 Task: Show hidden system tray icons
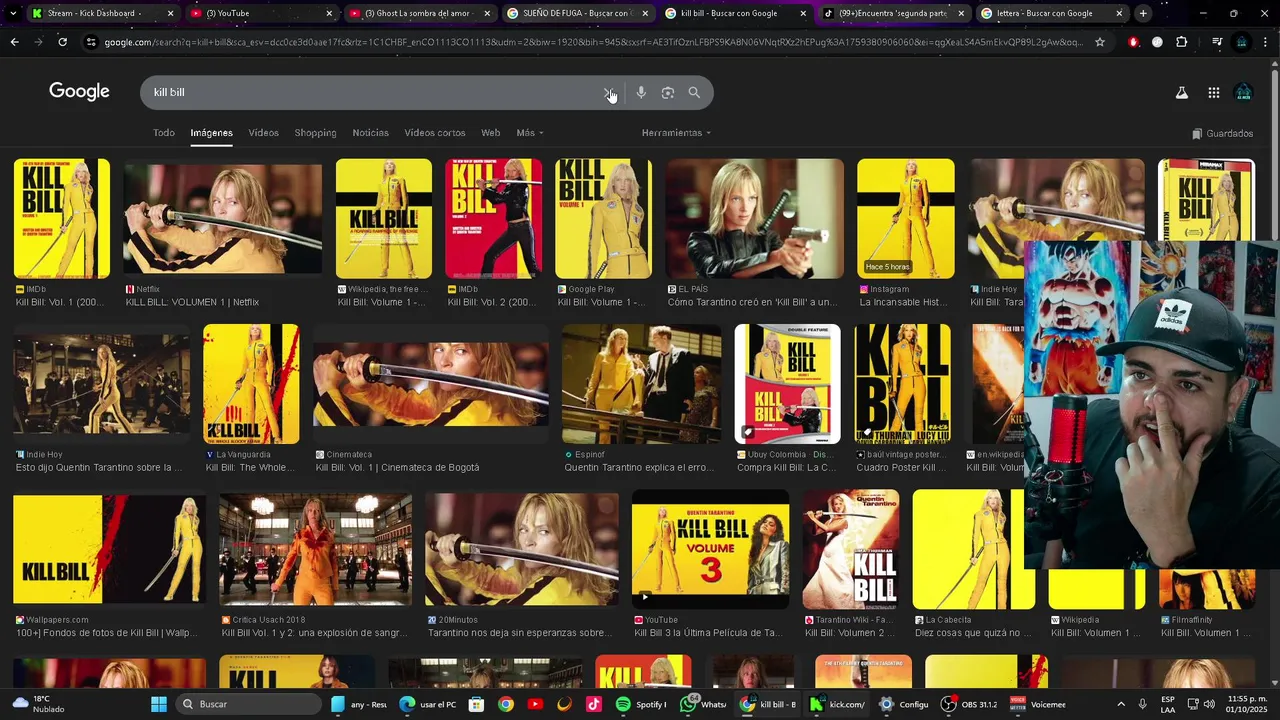1120,704
